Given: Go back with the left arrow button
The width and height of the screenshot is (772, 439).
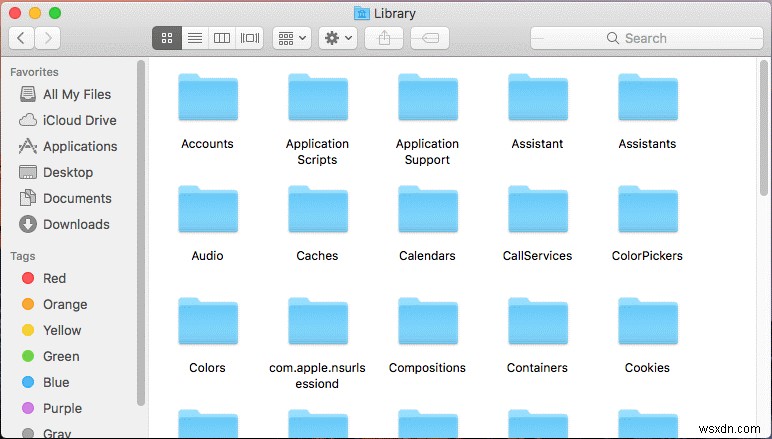Looking at the screenshot, I should (x=21, y=38).
